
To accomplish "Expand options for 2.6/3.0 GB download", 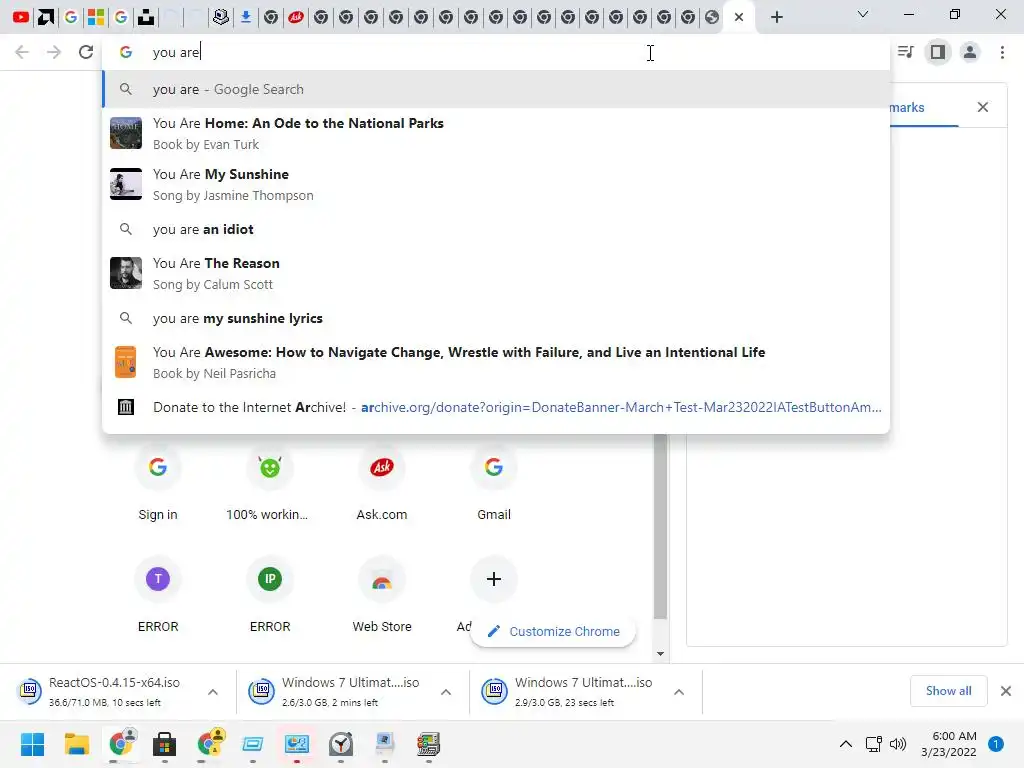I will (446, 692).
